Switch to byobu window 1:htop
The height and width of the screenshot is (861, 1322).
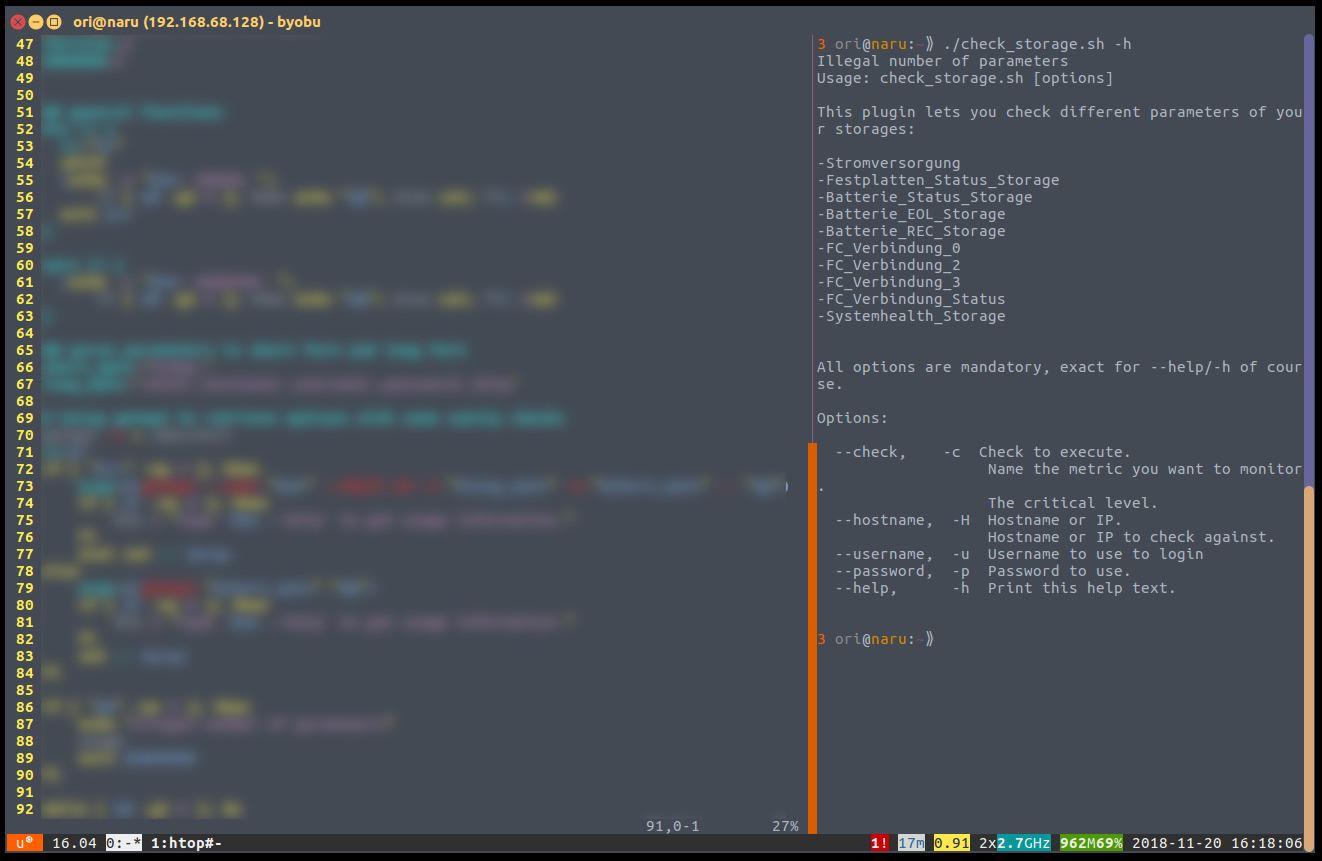[186, 843]
